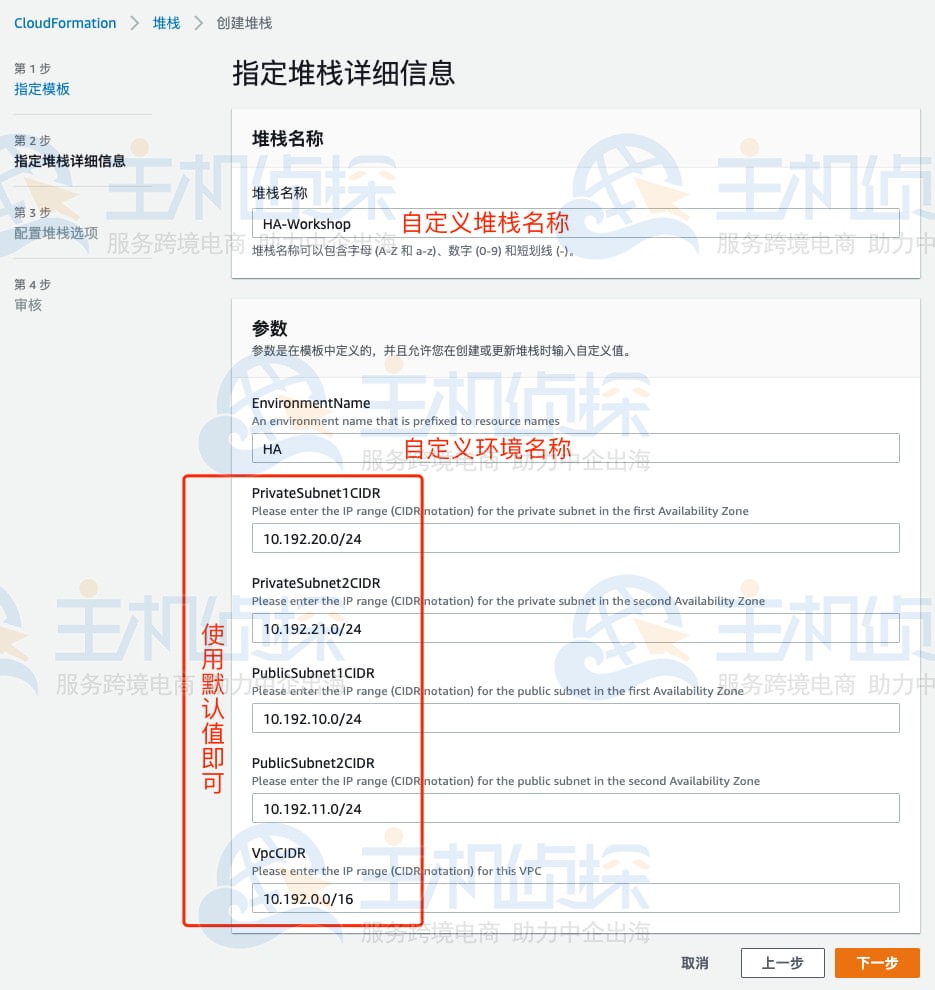935x990 pixels.
Task: Open the CloudFormation breadcrumb link
Action: click(x=65, y=23)
